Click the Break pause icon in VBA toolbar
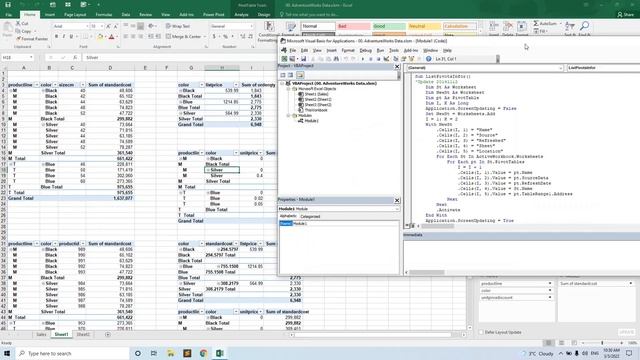The height and width of the screenshot is (360, 640). (x=371, y=59)
